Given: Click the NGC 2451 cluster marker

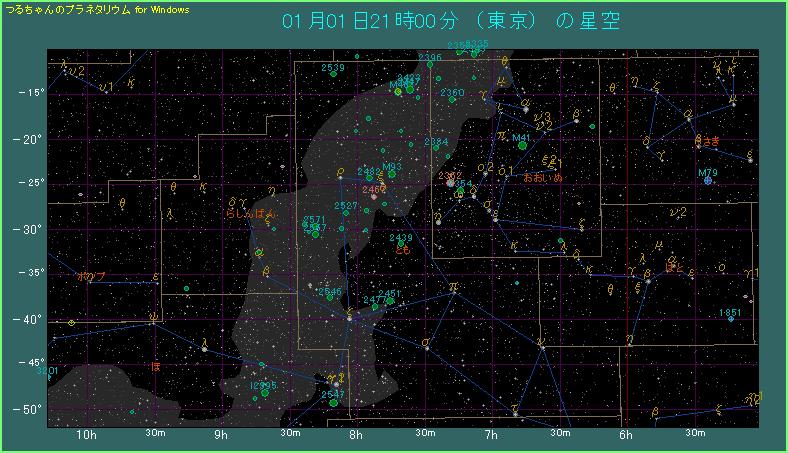Looking at the screenshot, I should (390, 300).
